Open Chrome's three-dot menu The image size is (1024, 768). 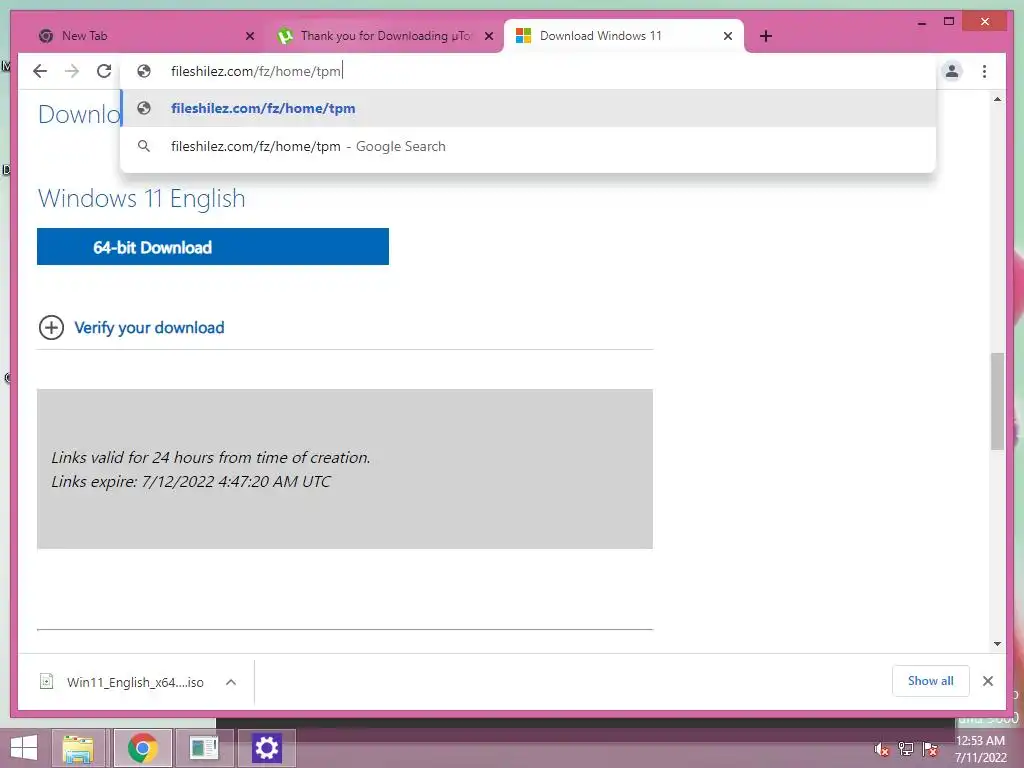(x=984, y=71)
